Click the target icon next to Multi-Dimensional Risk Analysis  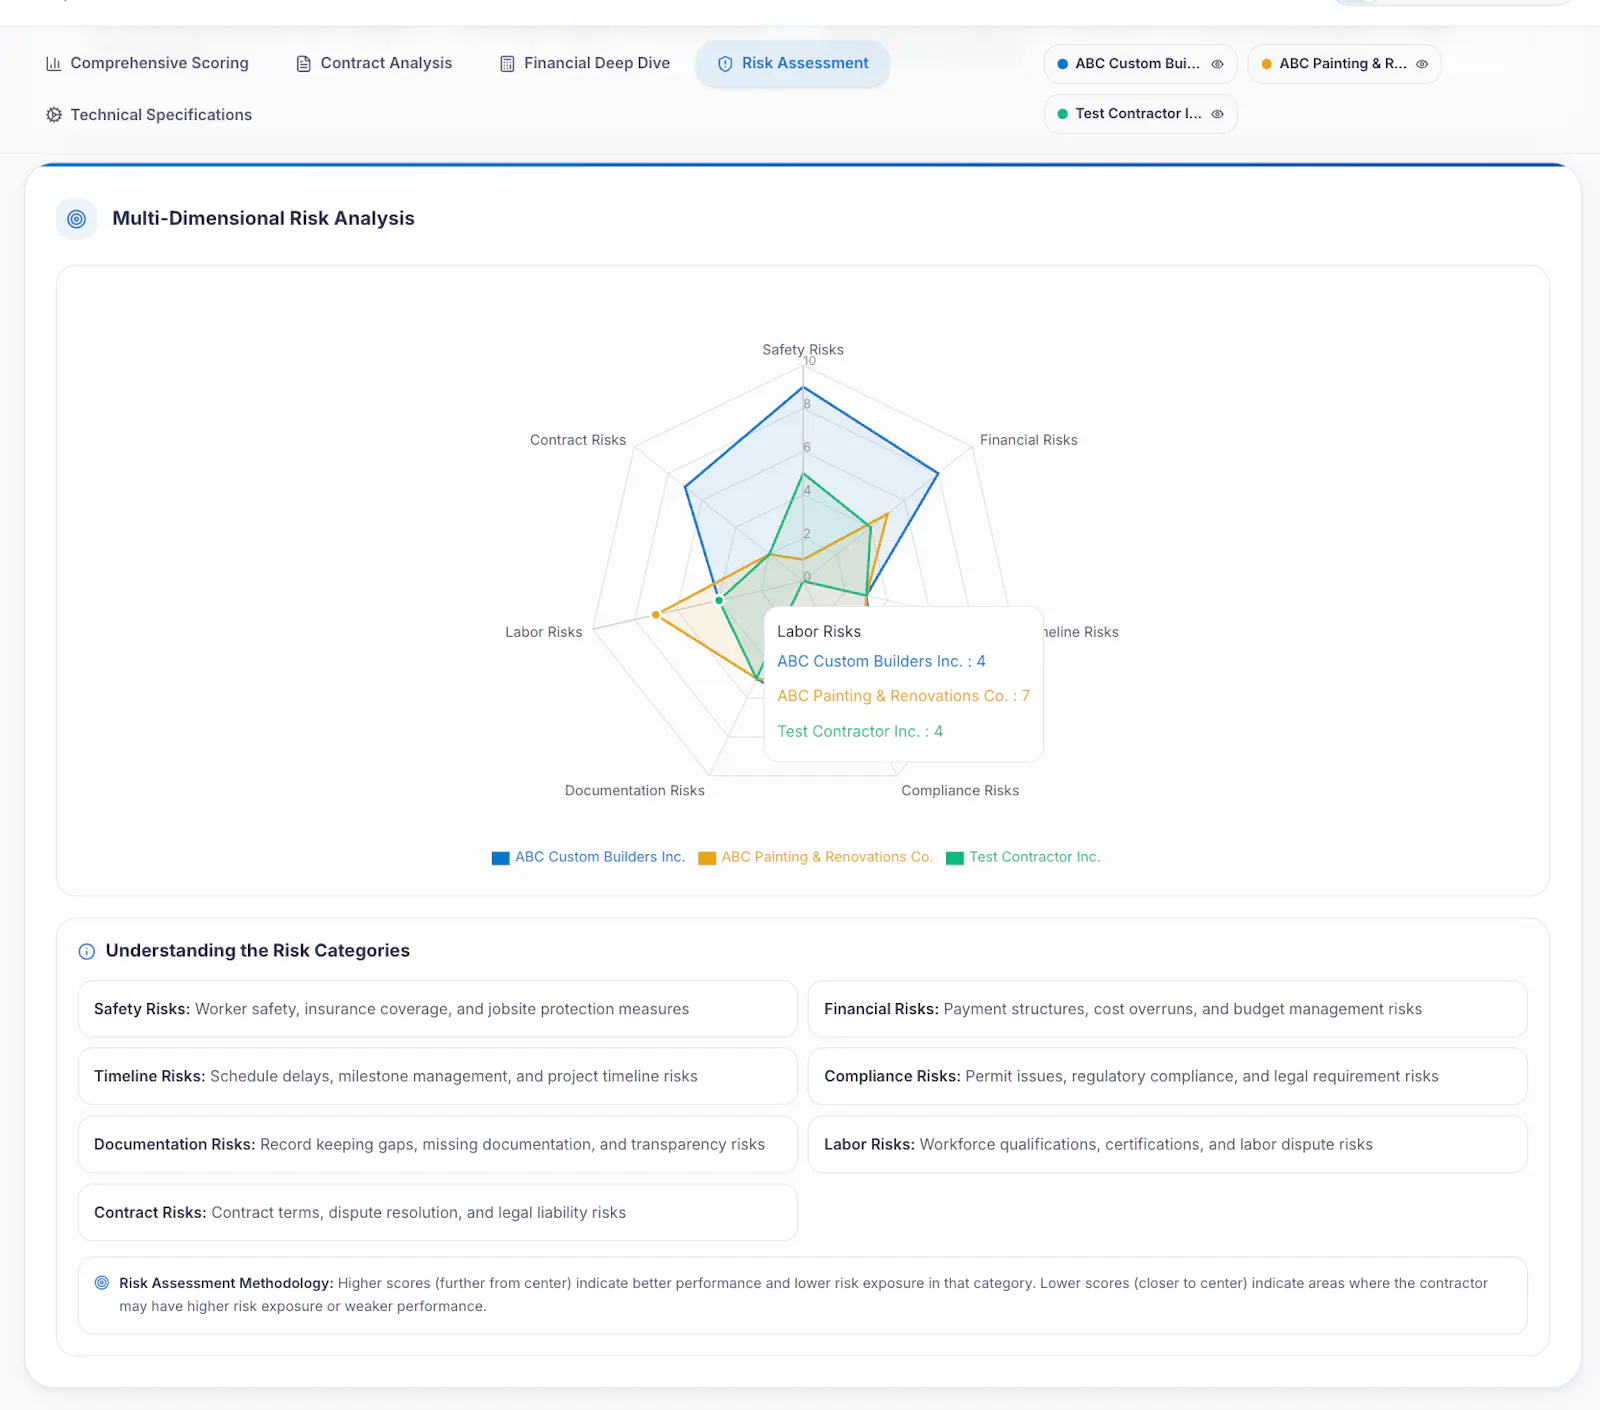76,219
